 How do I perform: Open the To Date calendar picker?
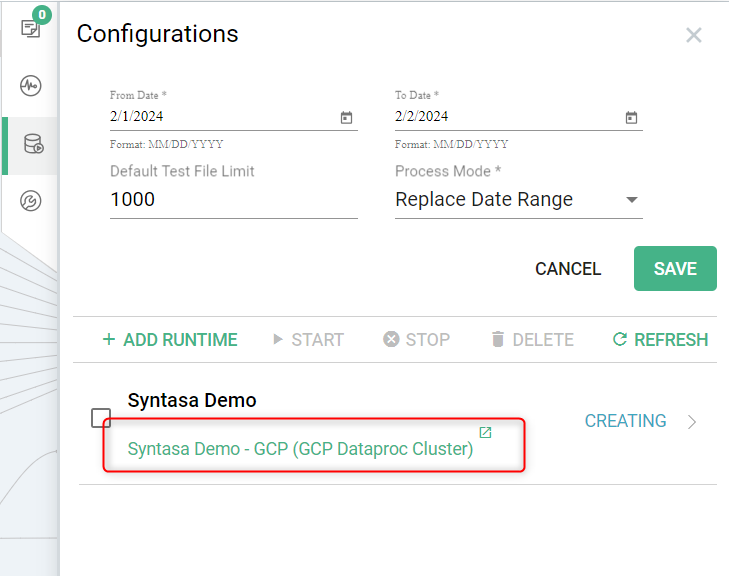(x=631, y=117)
